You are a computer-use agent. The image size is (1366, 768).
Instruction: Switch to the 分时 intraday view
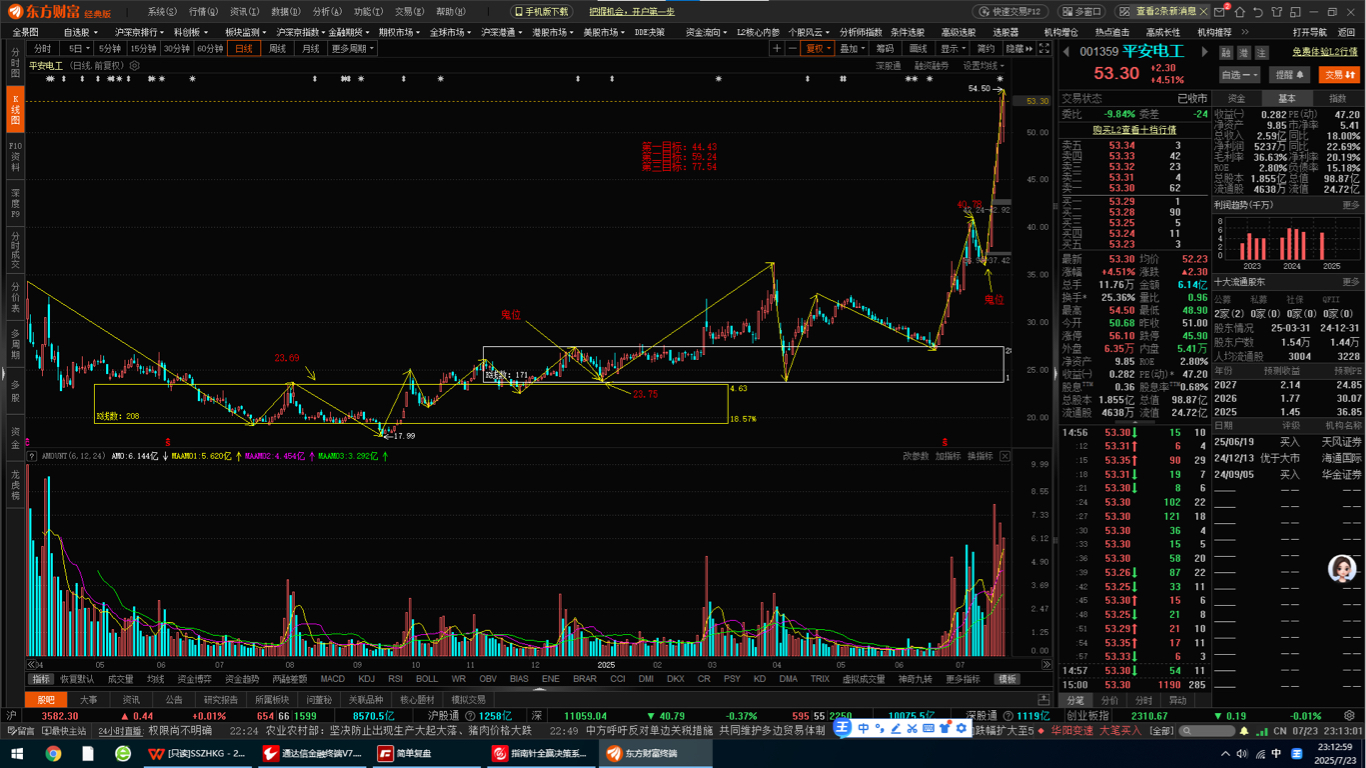point(43,48)
